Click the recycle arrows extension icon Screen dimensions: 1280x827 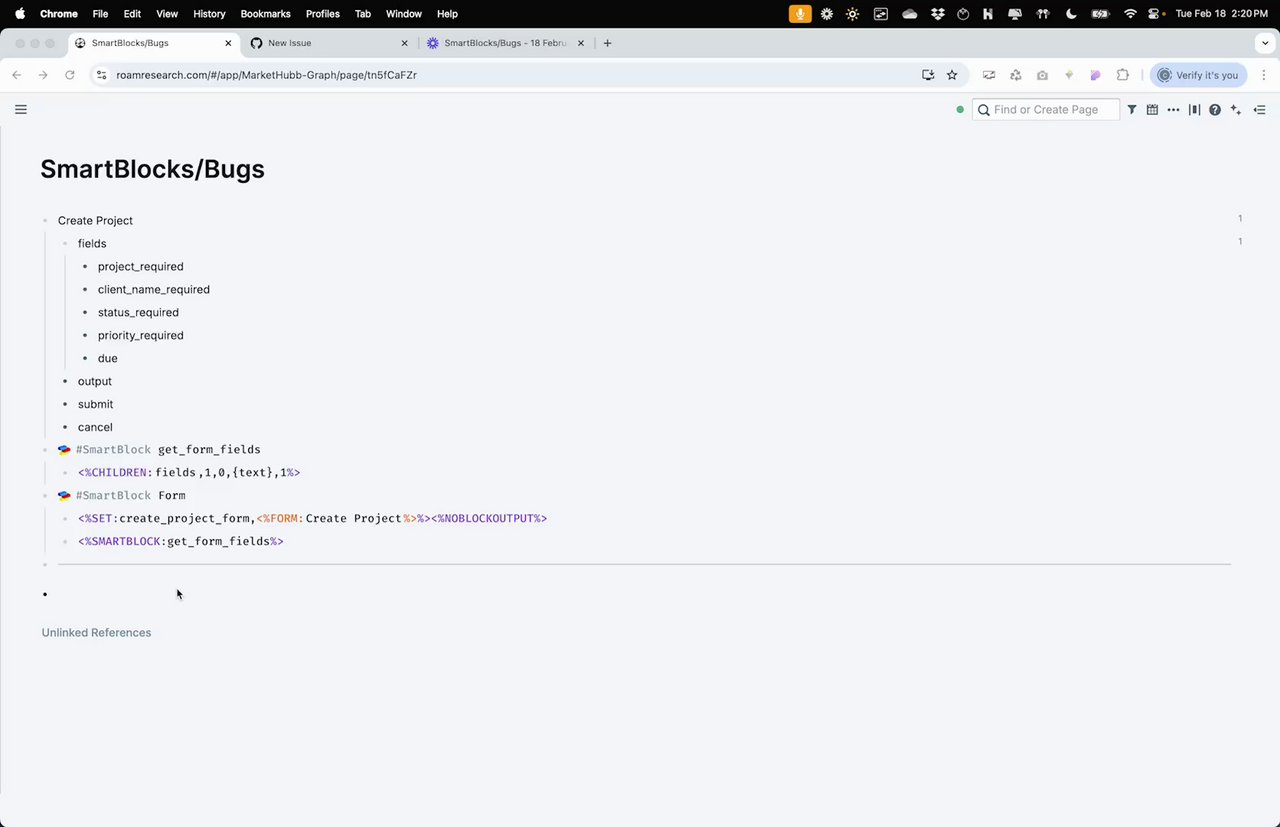click(1015, 75)
